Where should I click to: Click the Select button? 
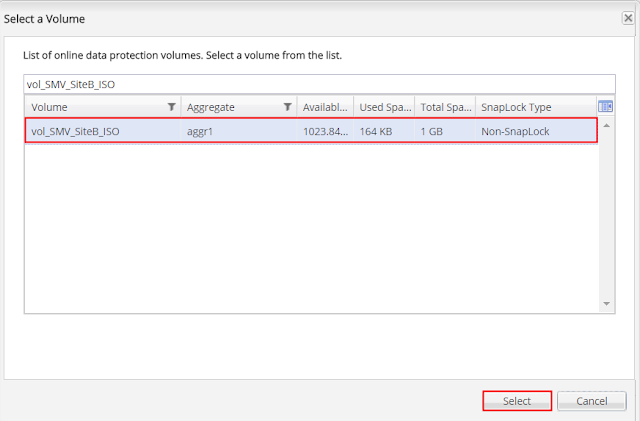click(x=517, y=401)
